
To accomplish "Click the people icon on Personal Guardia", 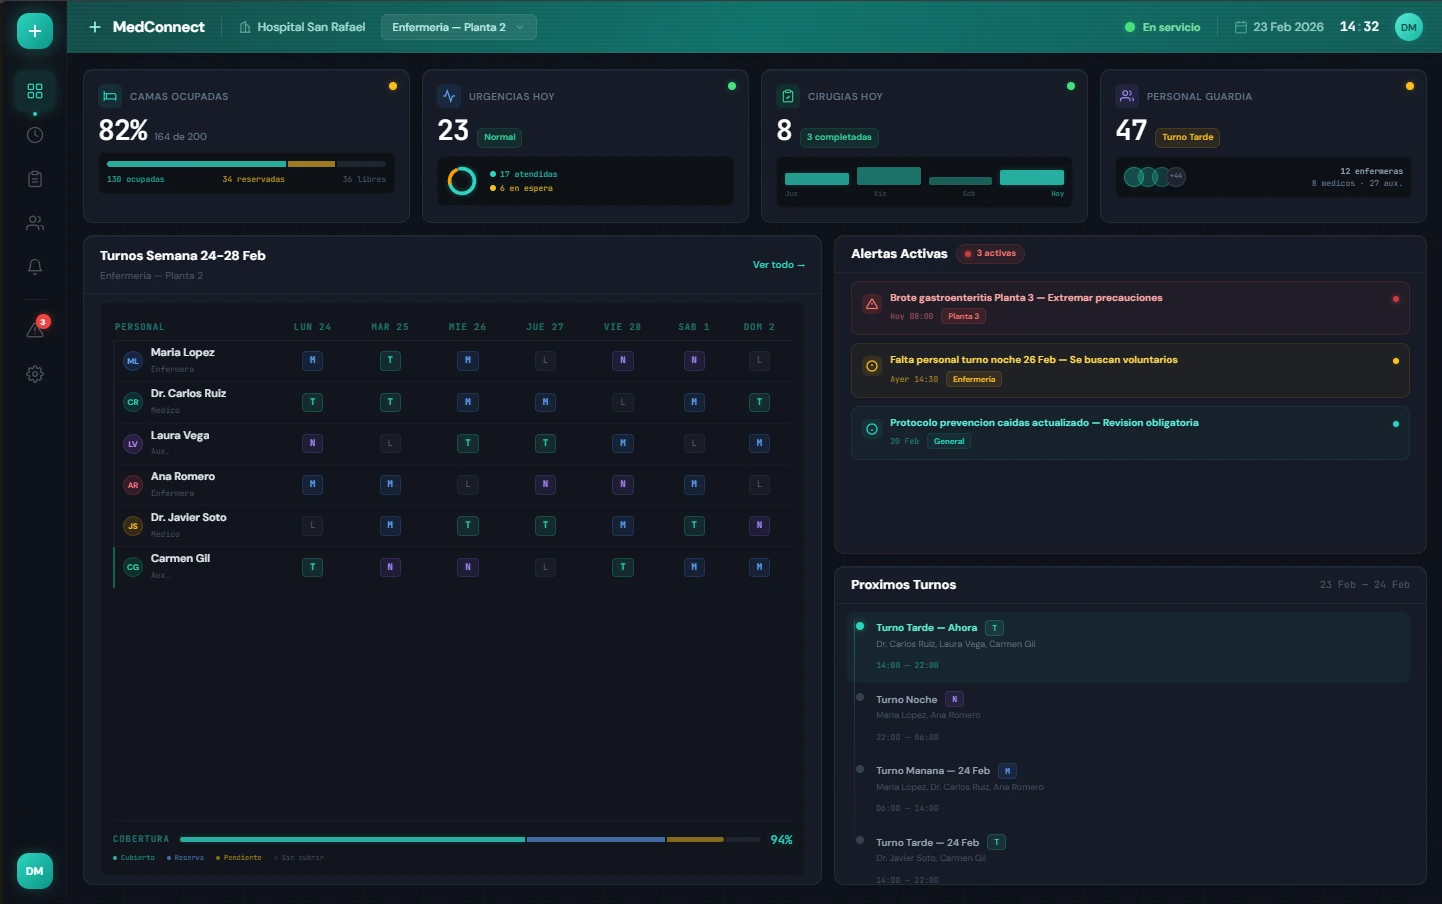I will click(1127, 96).
